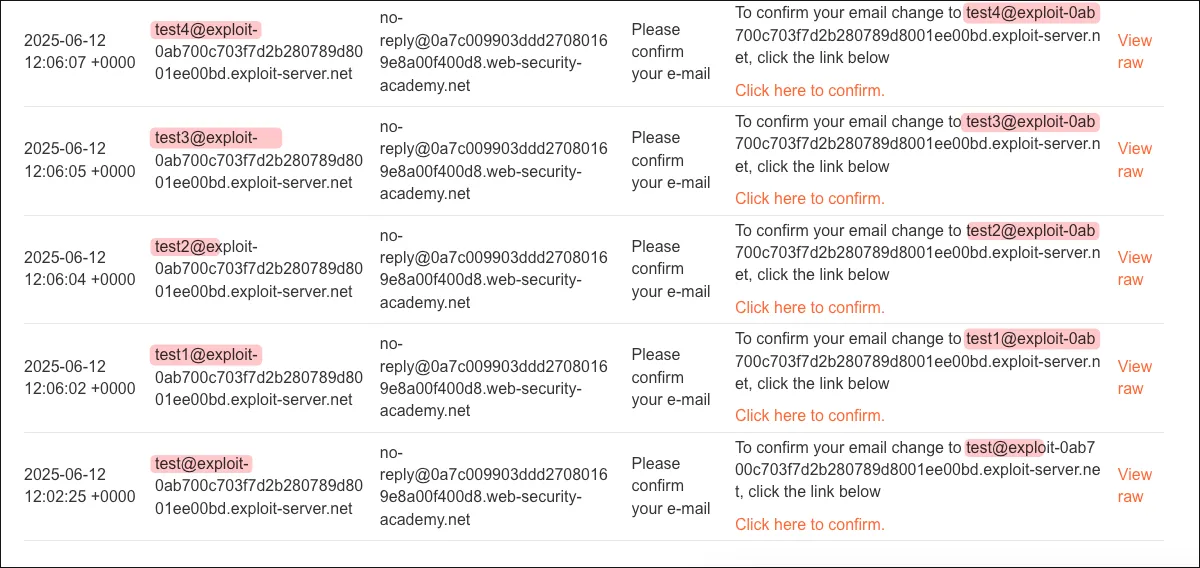Click the 12:06:04 timestamp
Viewport: 1200px width, 568px height.
click(x=79, y=268)
